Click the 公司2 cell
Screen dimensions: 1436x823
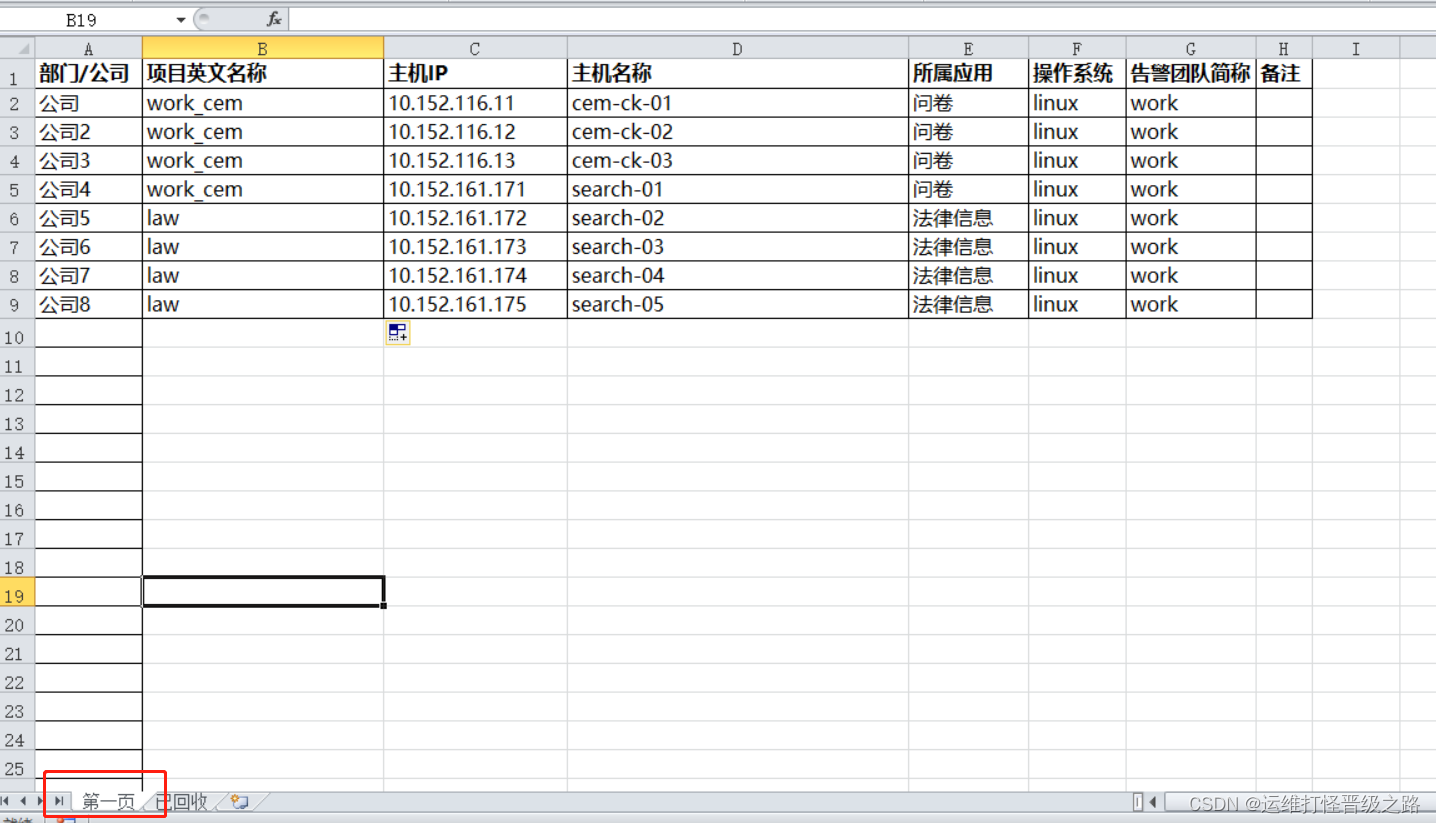click(x=89, y=132)
